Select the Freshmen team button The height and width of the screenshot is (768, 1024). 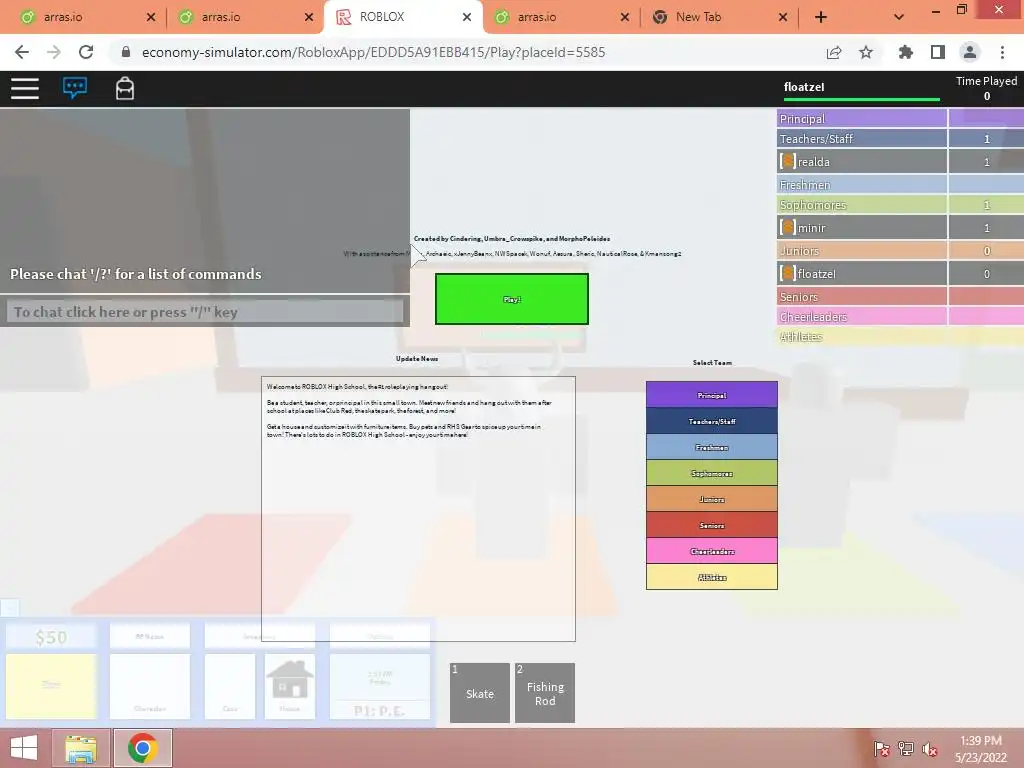click(x=712, y=447)
